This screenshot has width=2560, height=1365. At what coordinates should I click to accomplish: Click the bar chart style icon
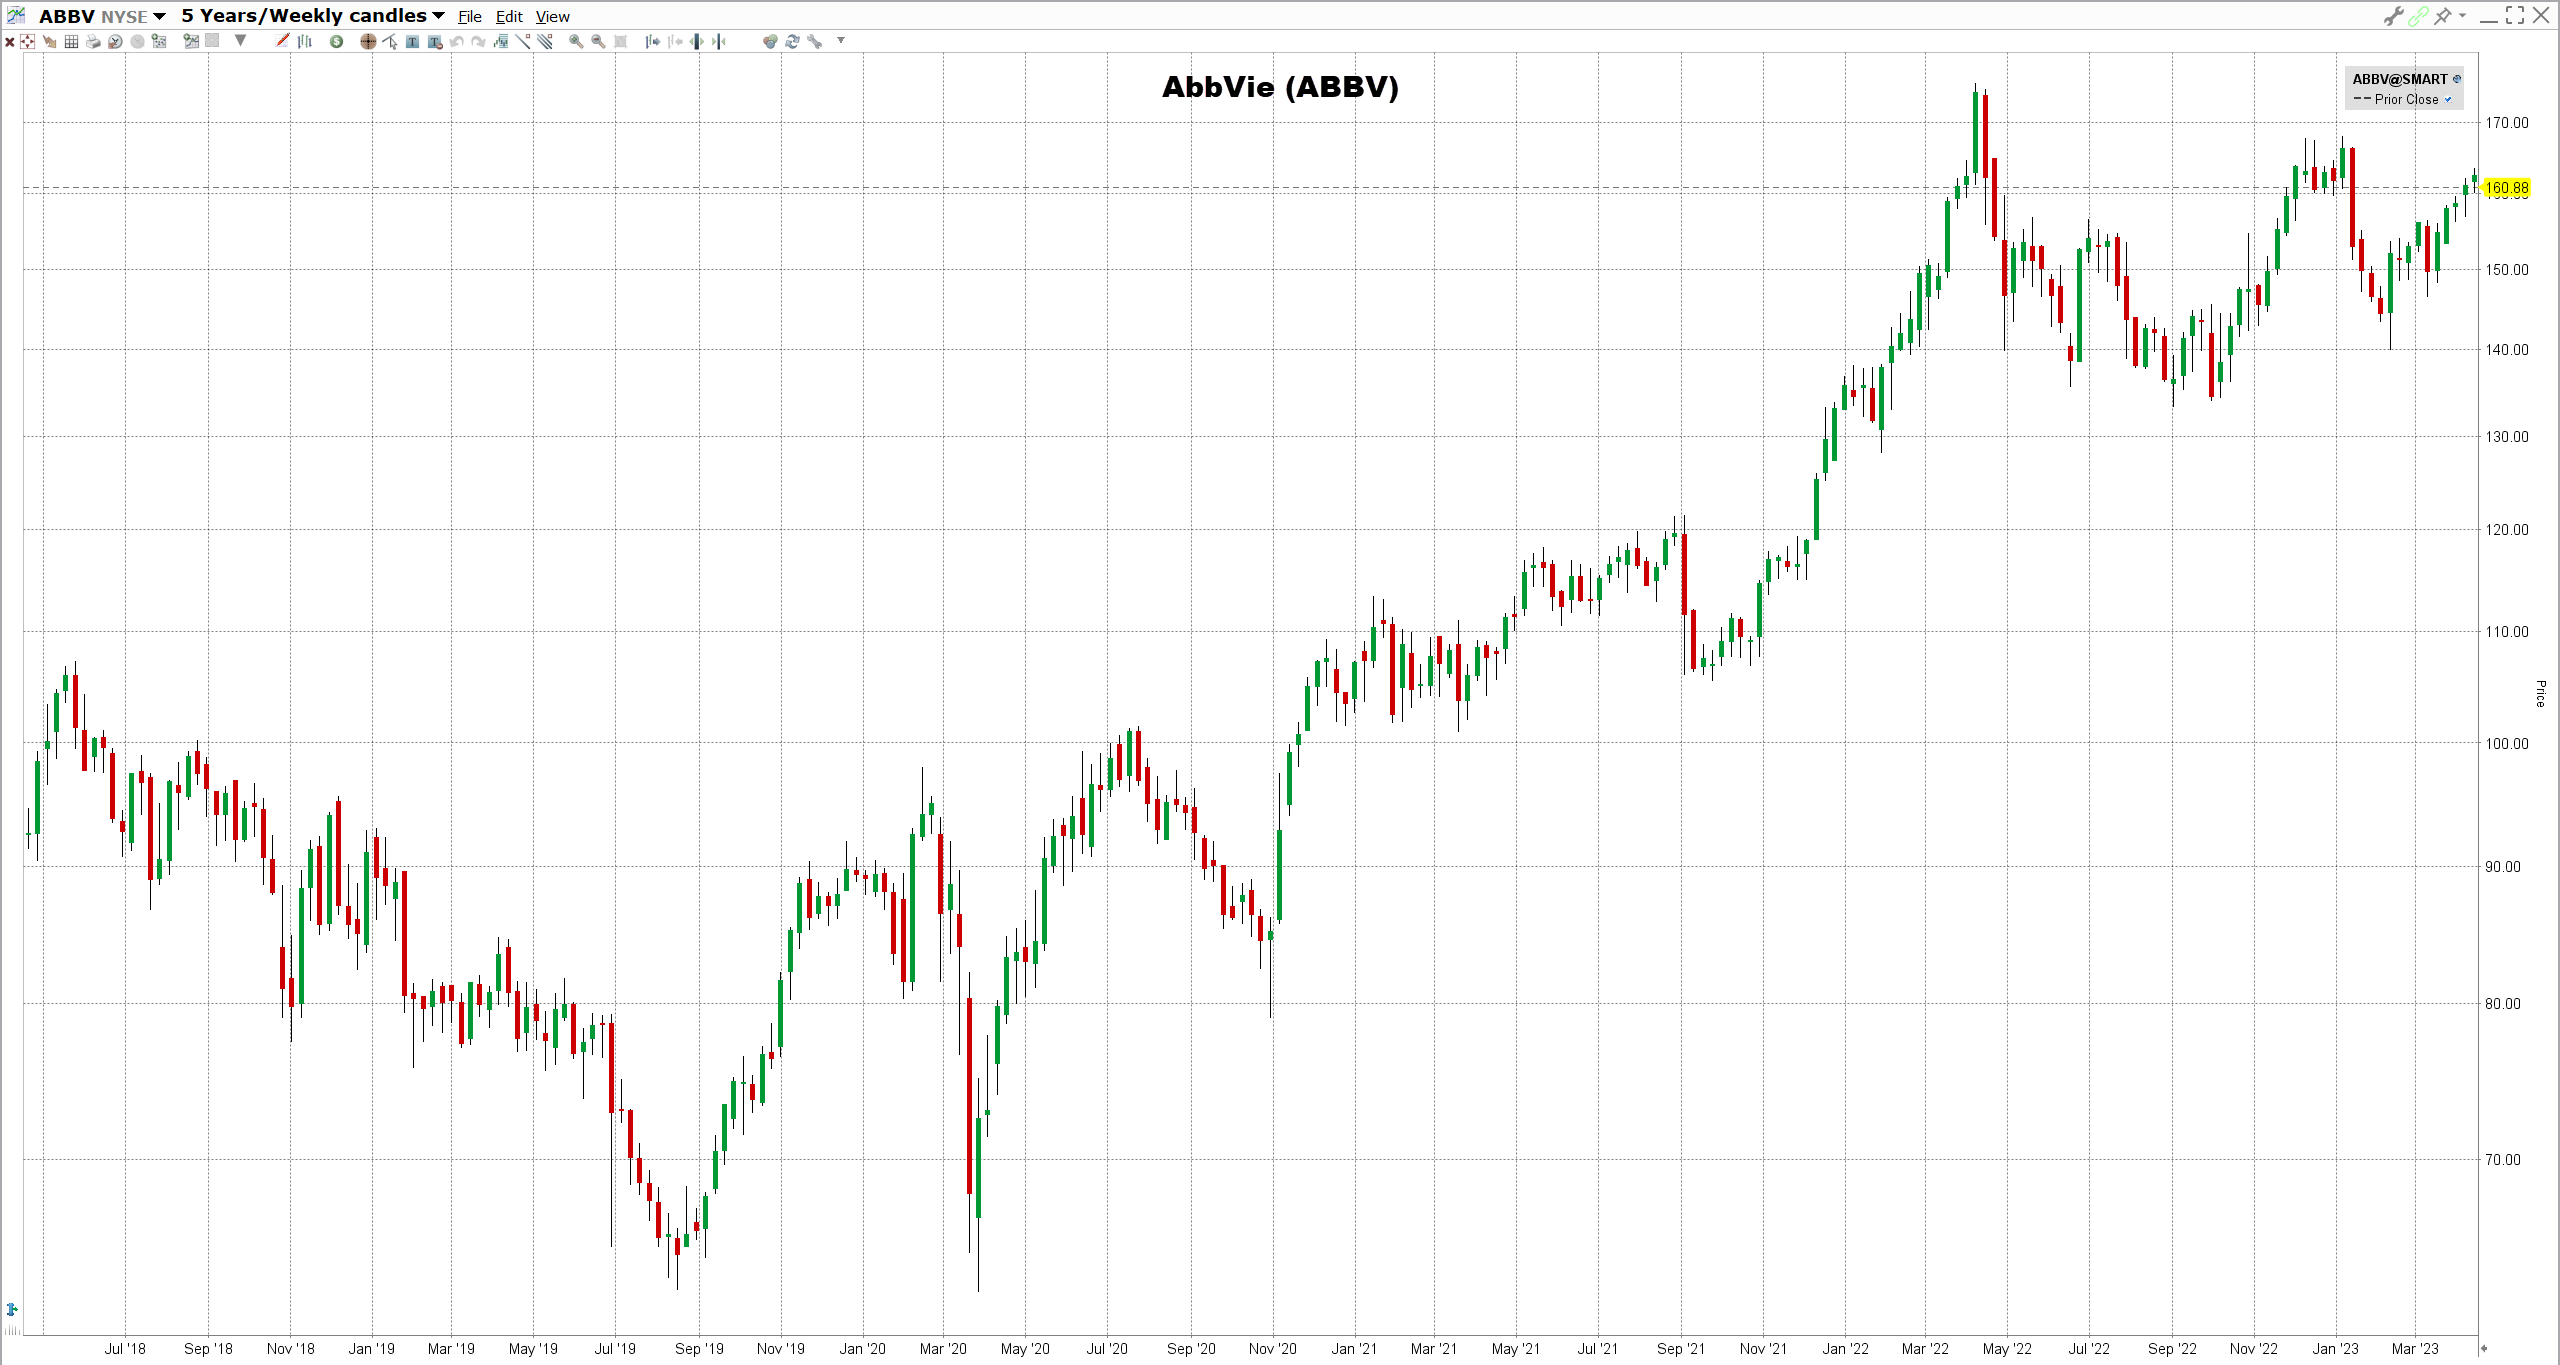[x=305, y=41]
